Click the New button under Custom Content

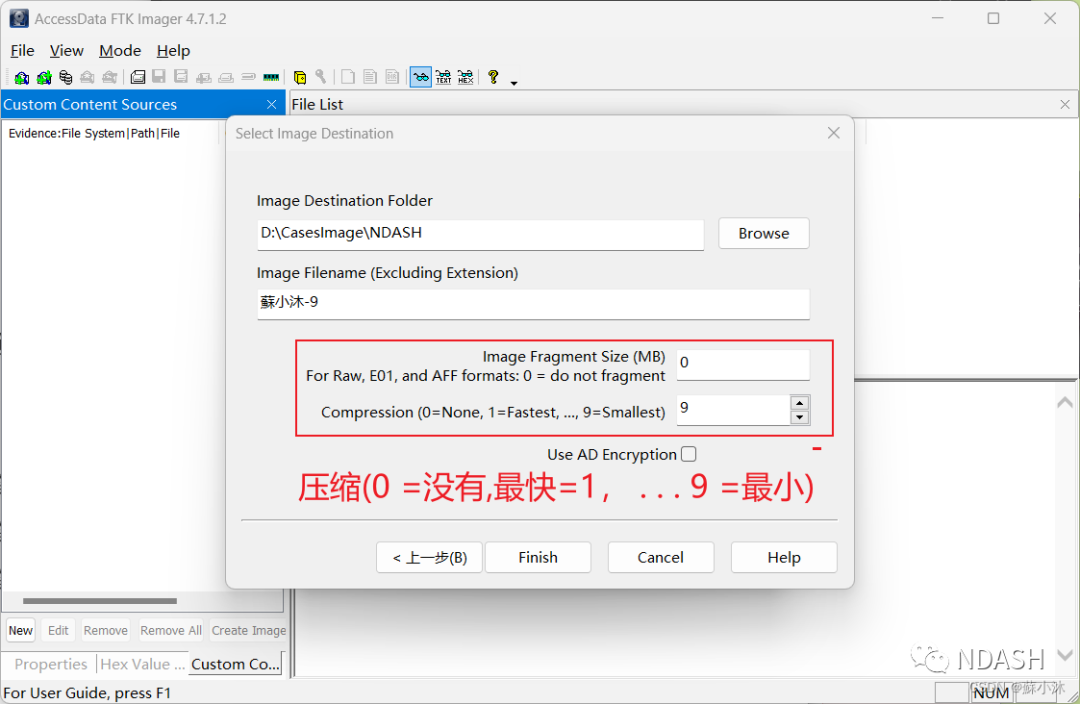[x=21, y=630]
